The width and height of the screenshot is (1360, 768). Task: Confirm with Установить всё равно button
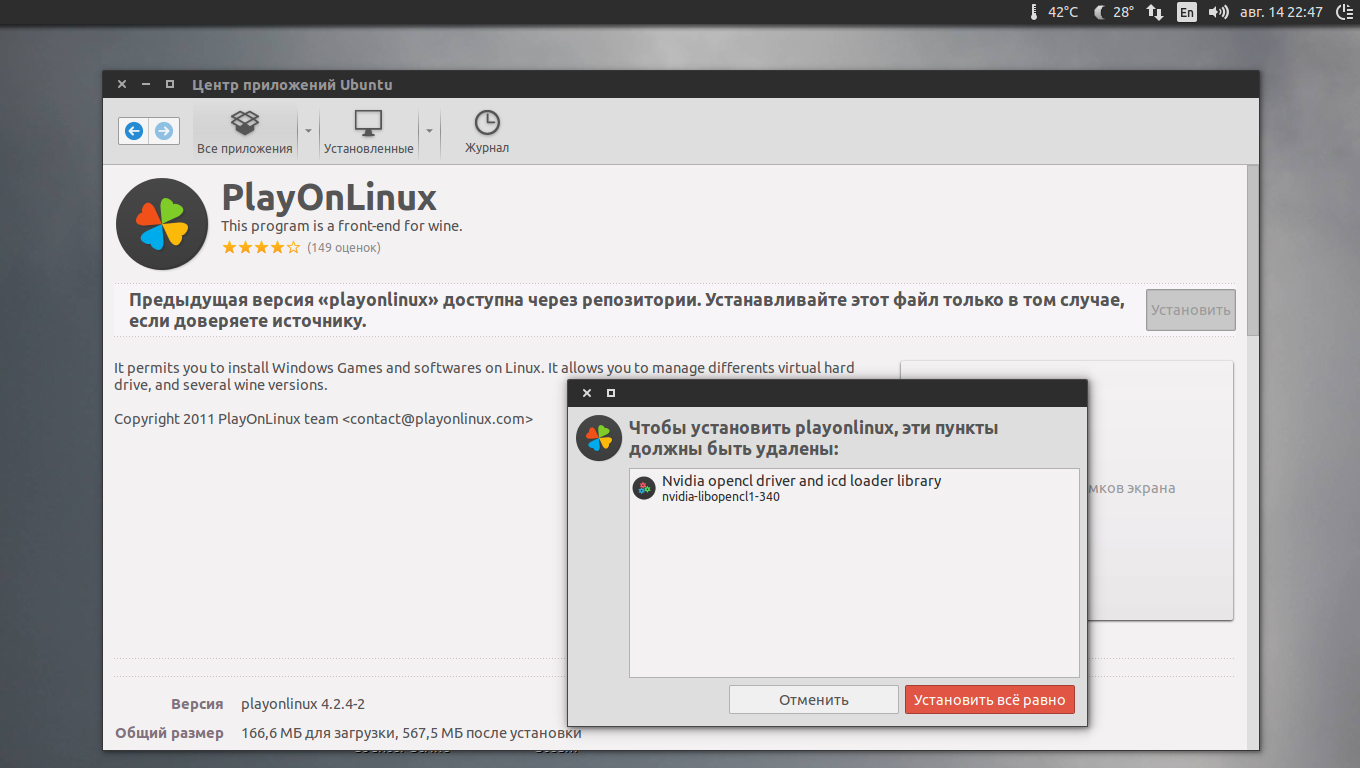point(989,700)
